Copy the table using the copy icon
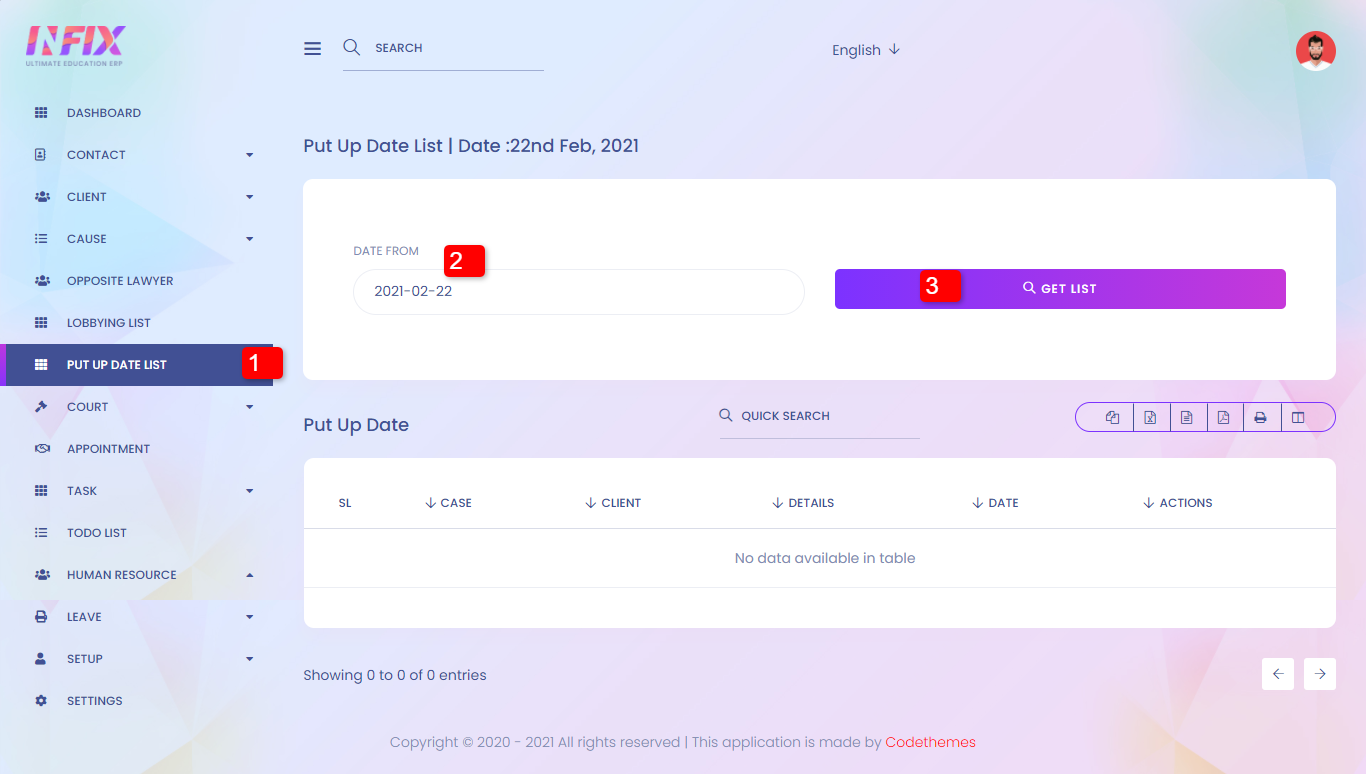This screenshot has height=774, width=1366. (x=1112, y=418)
